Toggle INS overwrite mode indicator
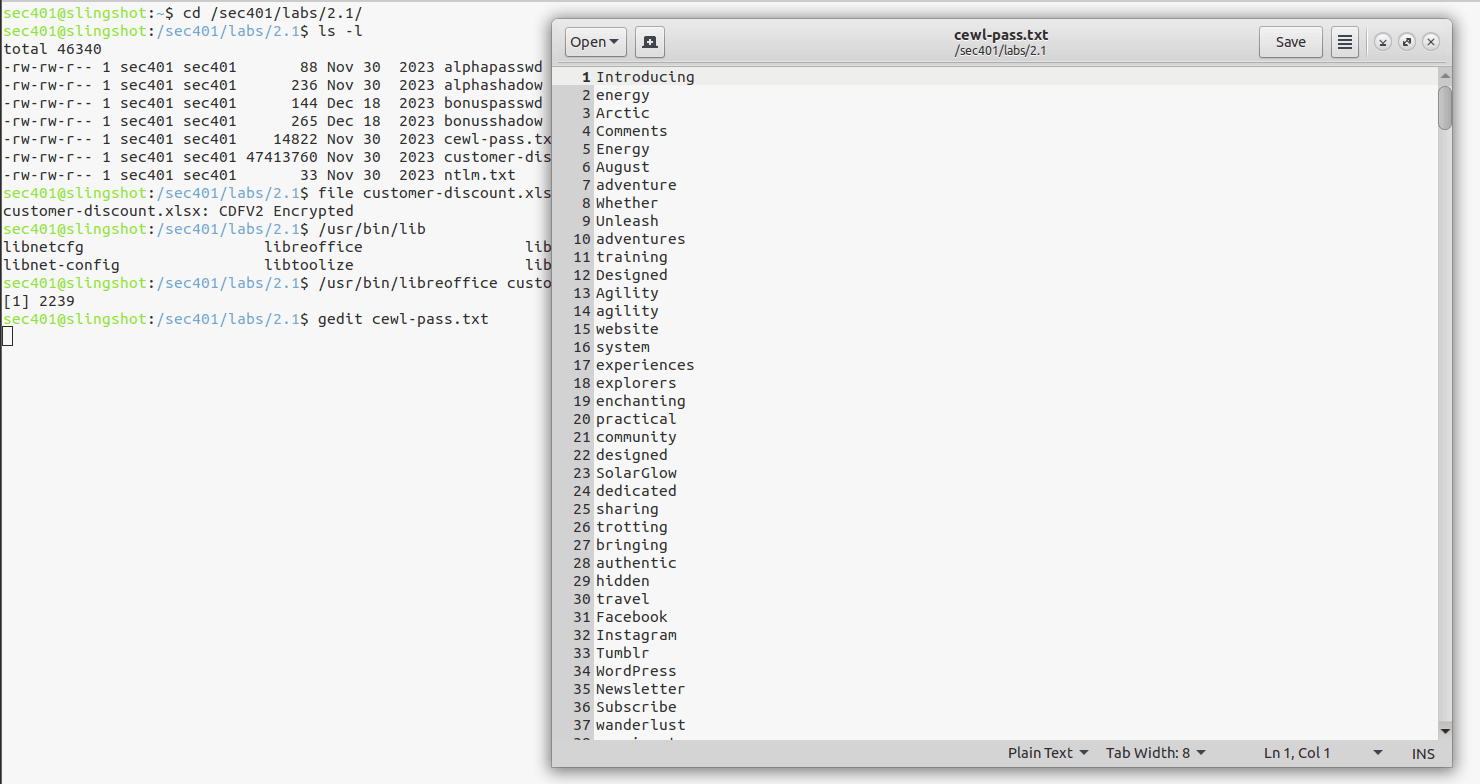 click(1422, 753)
